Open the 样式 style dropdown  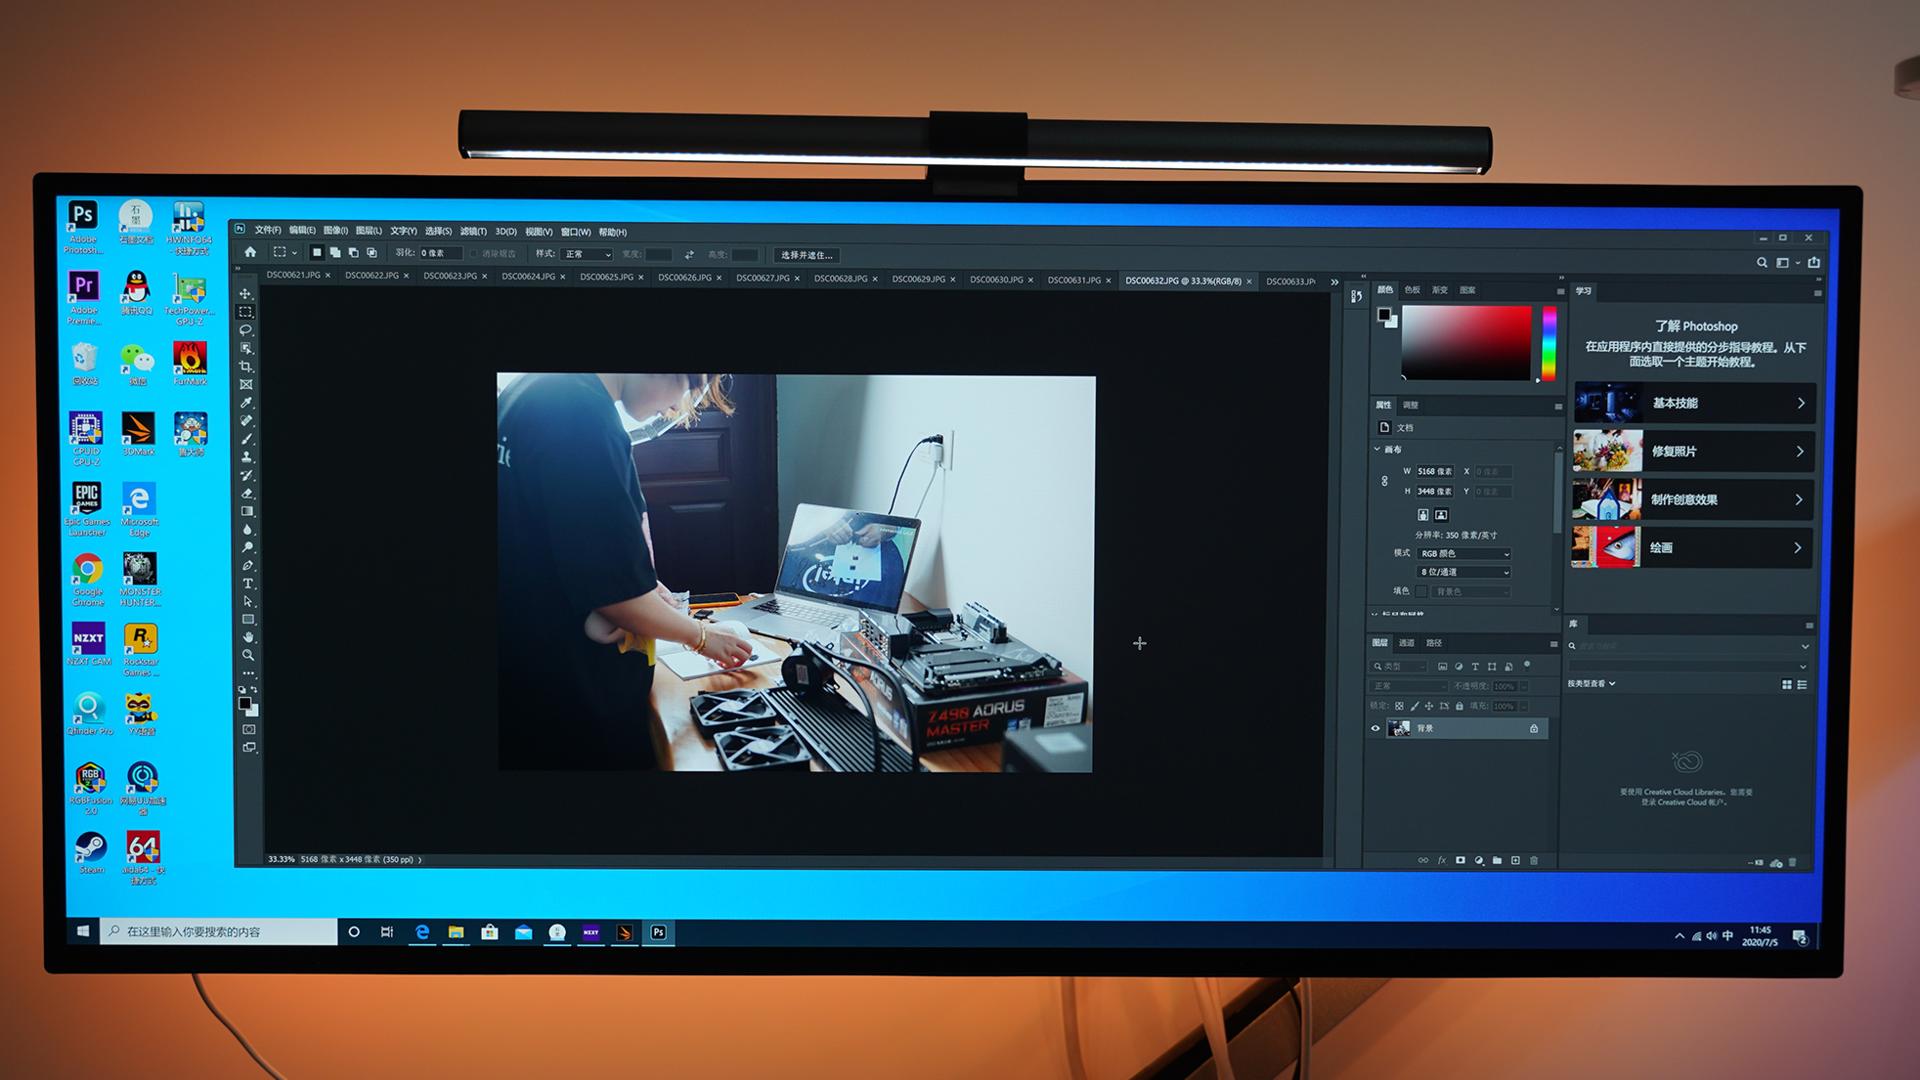(587, 254)
